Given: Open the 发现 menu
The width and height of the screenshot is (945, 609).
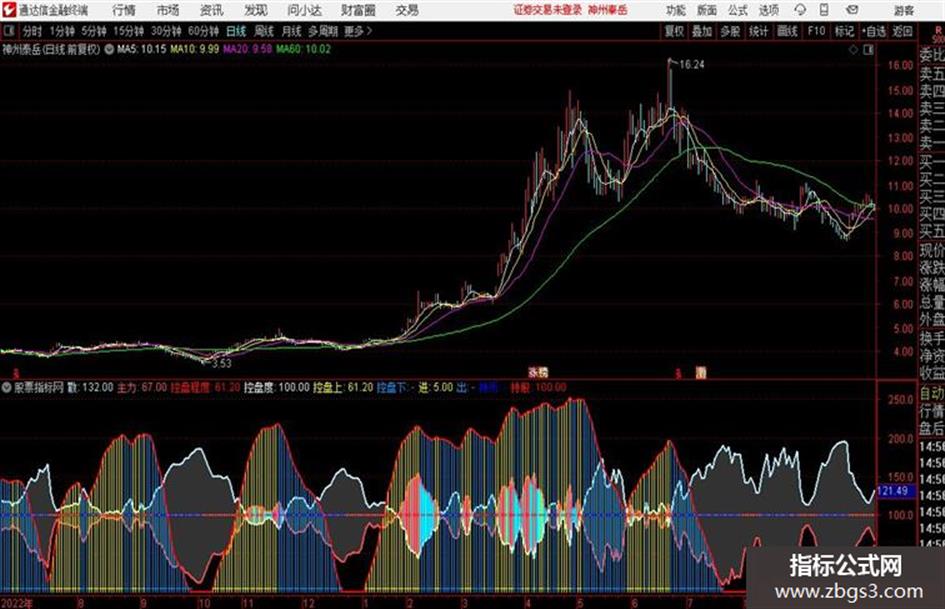Looking at the screenshot, I should point(256,10).
